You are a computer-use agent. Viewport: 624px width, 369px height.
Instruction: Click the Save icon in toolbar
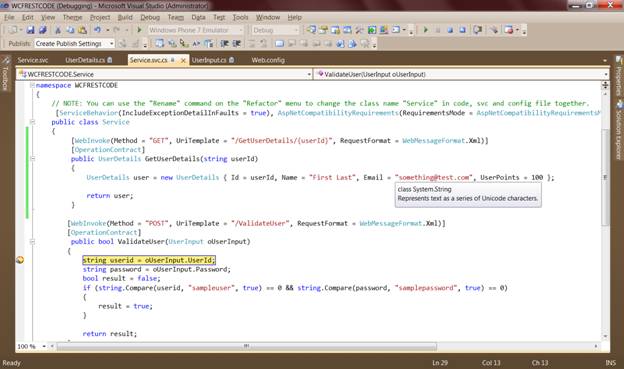pyautogui.click(x=30, y=30)
